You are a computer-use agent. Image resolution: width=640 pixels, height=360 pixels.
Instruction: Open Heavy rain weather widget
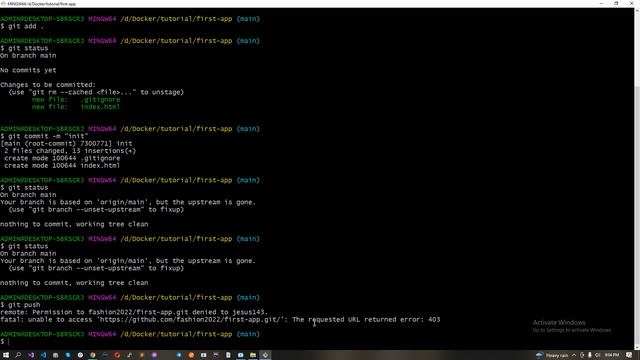pyautogui.click(x=552, y=355)
